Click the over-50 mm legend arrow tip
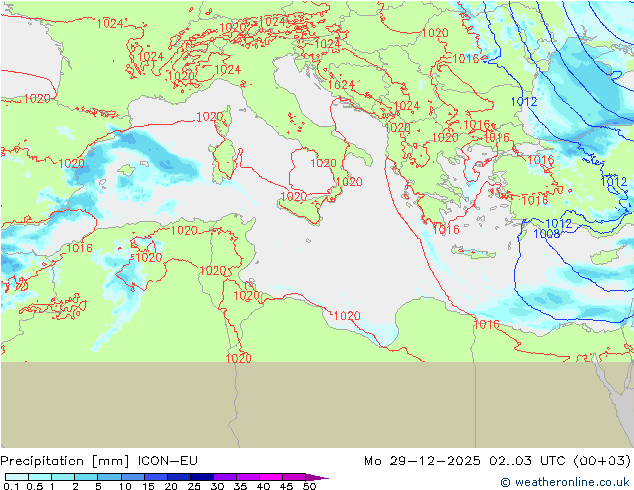The height and width of the screenshot is (490, 634). click(x=318, y=477)
